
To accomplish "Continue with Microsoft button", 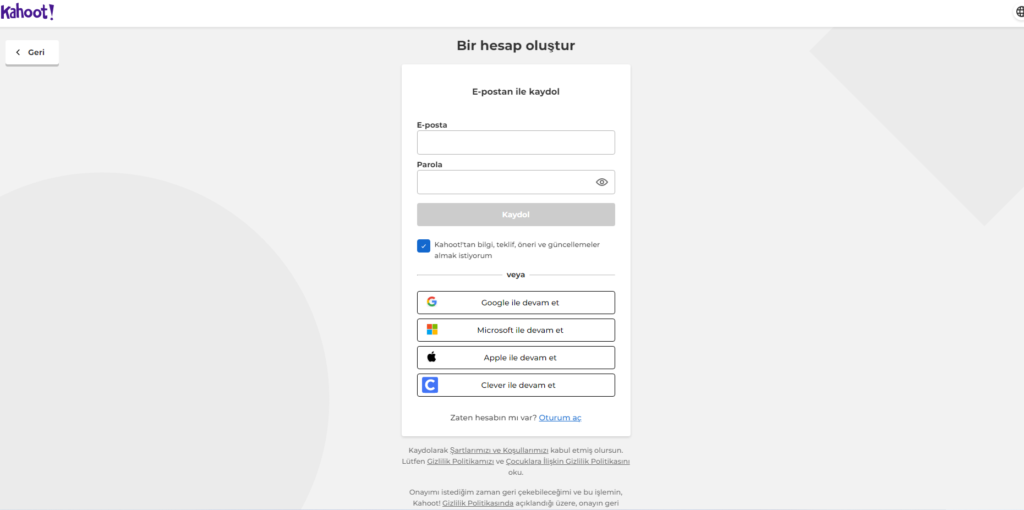I will point(516,330).
